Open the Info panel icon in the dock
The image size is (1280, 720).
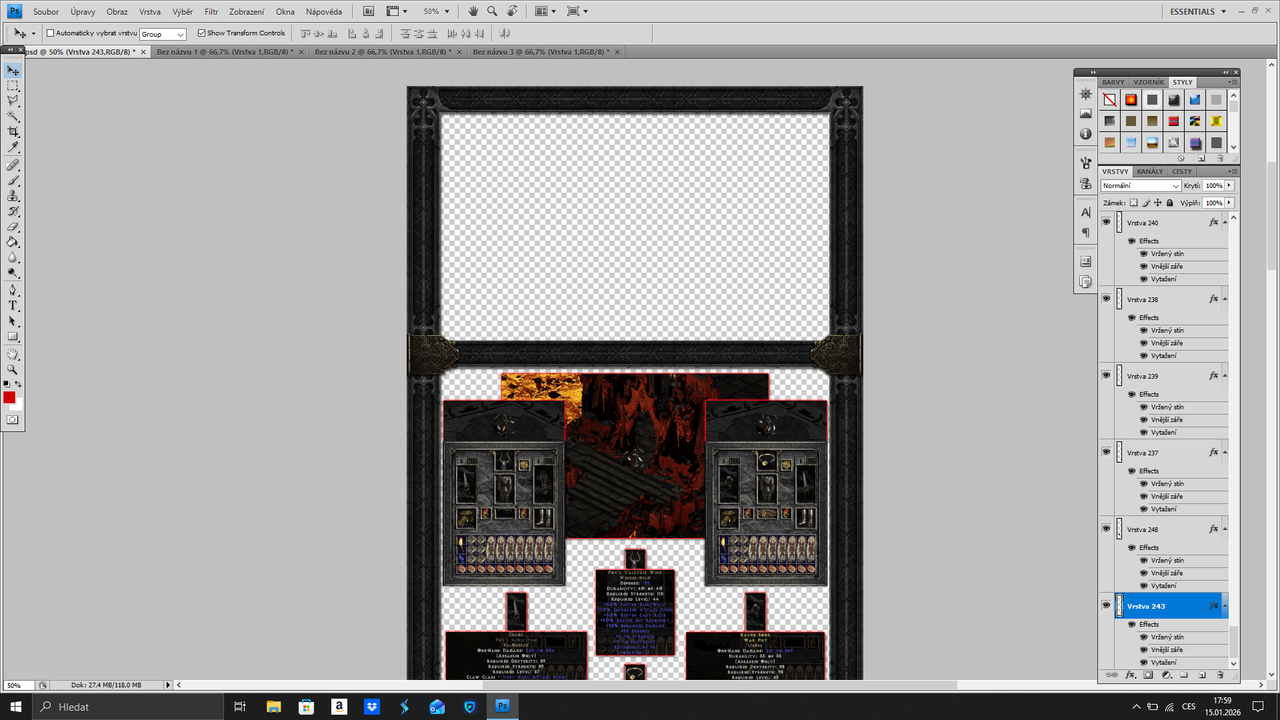click(x=1086, y=133)
